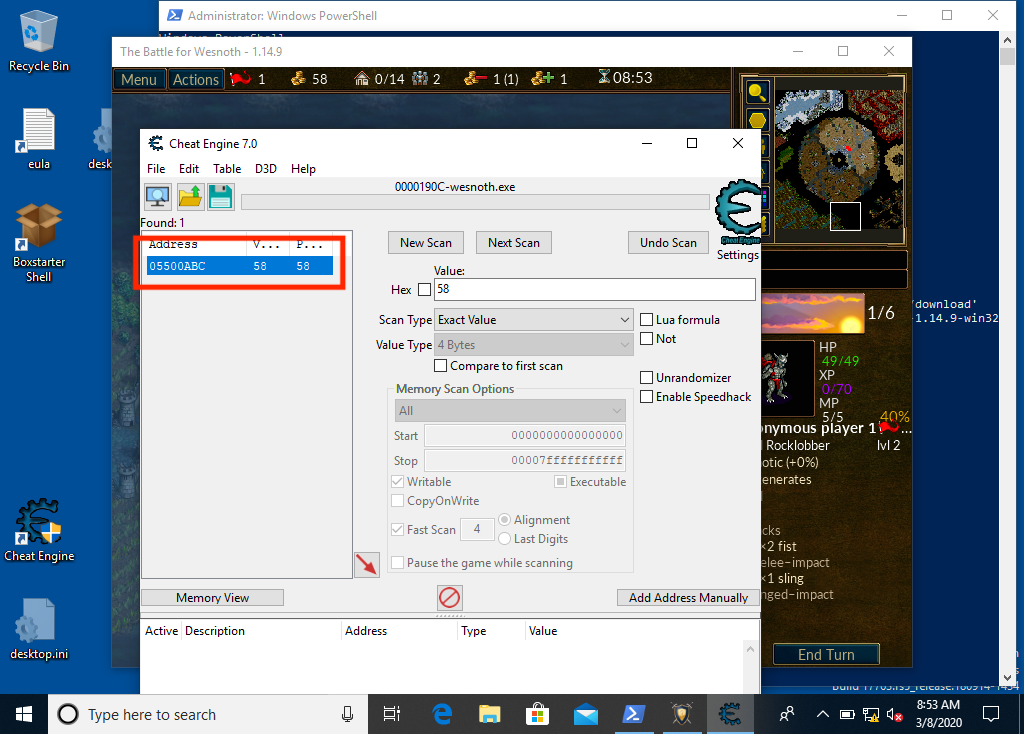Image resolution: width=1024 pixels, height=734 pixels.
Task: Click the New Scan button
Action: point(426,243)
